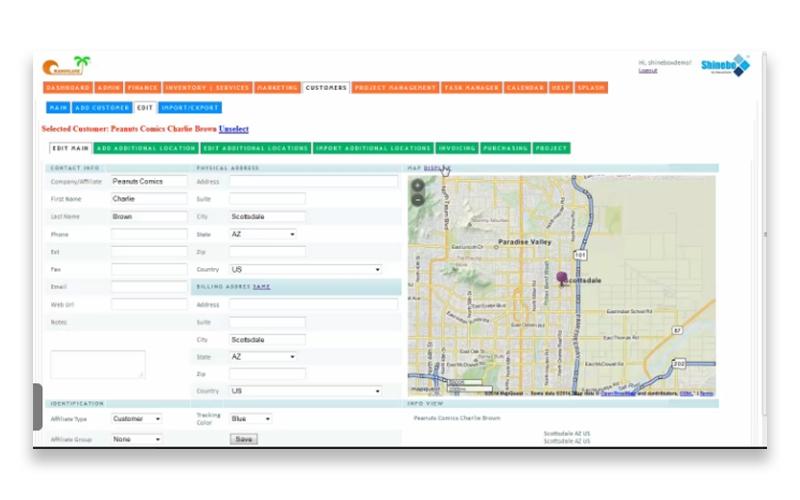The width and height of the screenshot is (800, 500).
Task: Click the First Name field
Action: [x=149, y=199]
